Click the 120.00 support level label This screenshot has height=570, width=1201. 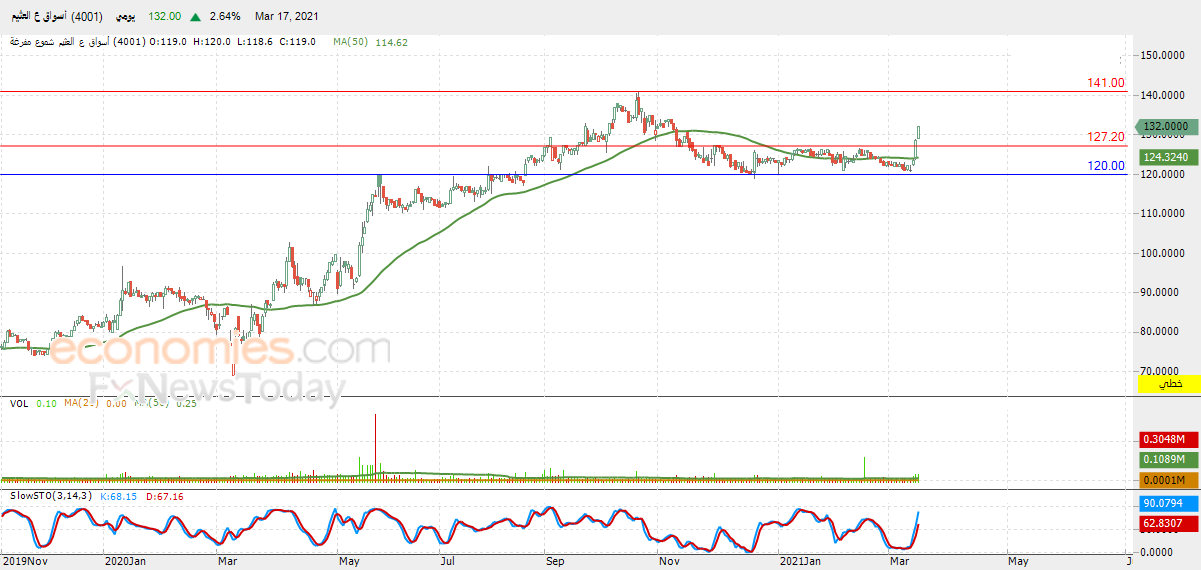point(1106,166)
